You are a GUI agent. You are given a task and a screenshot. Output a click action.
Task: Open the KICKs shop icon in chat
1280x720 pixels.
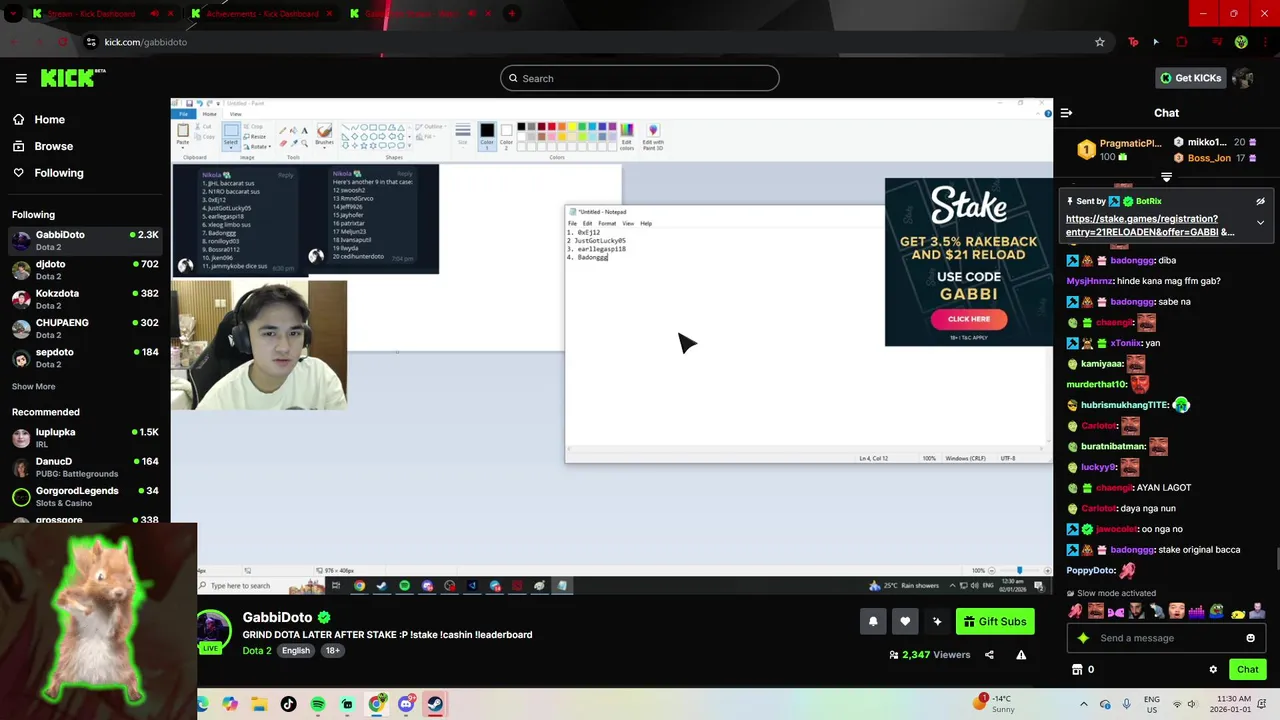click(x=1077, y=669)
